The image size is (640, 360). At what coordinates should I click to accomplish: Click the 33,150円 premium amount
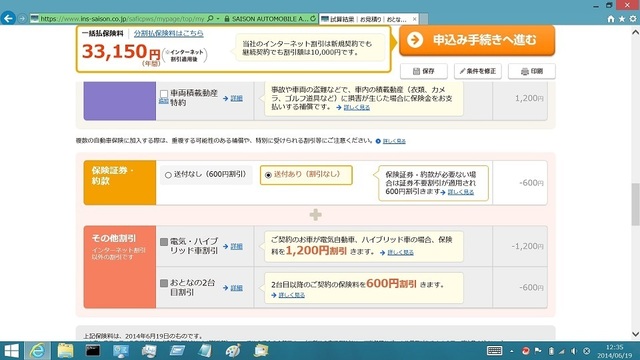(121, 52)
